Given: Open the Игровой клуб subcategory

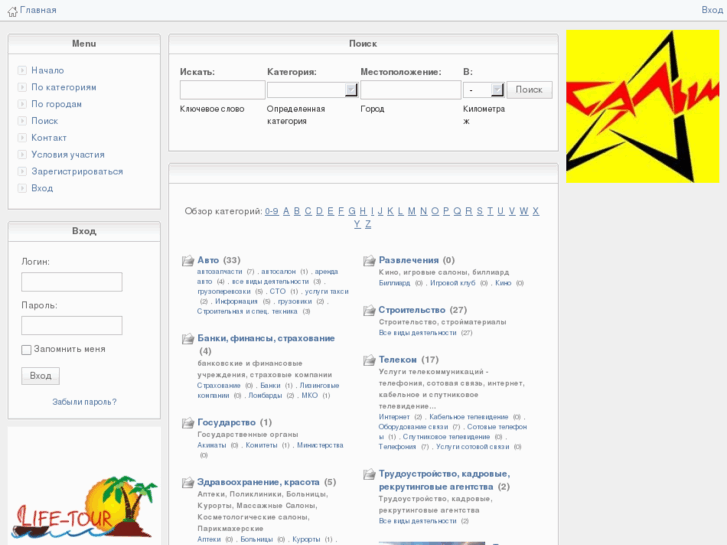Looking at the screenshot, I should [x=453, y=283].
